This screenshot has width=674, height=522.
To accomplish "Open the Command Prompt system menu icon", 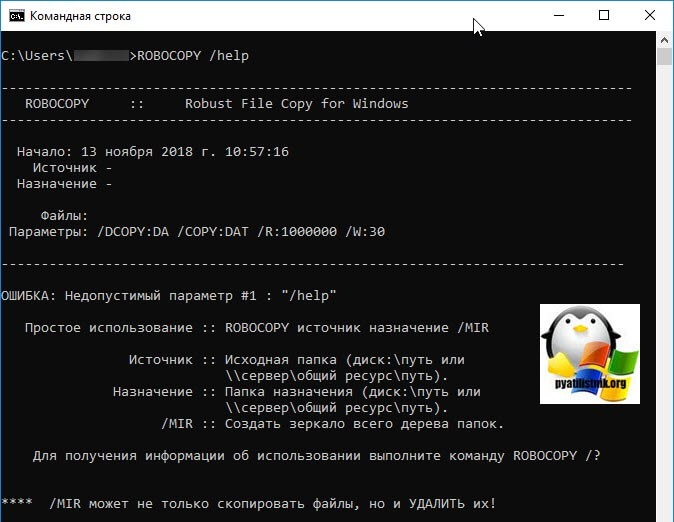I will [x=17, y=16].
